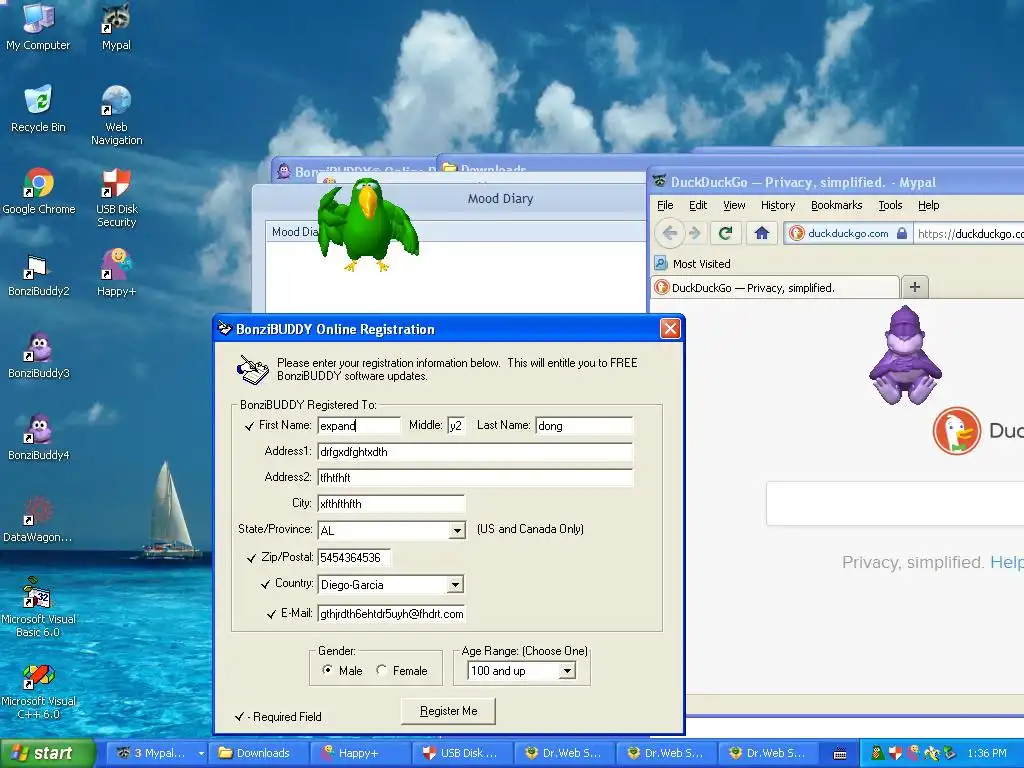
Task: Select the DuckDuckGo browser tab
Action: 775,287
